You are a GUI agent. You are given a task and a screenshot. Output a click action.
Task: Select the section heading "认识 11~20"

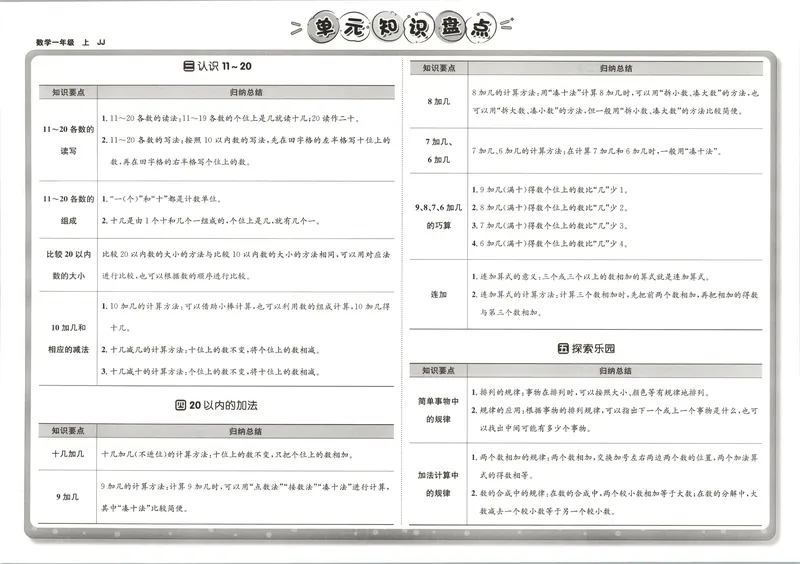tap(224, 66)
